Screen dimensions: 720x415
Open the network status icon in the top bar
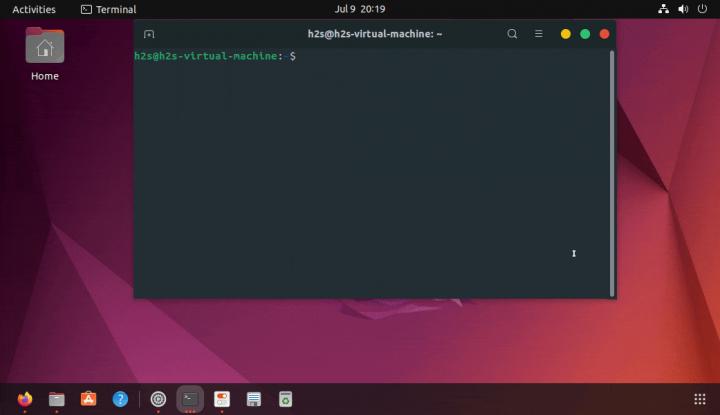664,9
